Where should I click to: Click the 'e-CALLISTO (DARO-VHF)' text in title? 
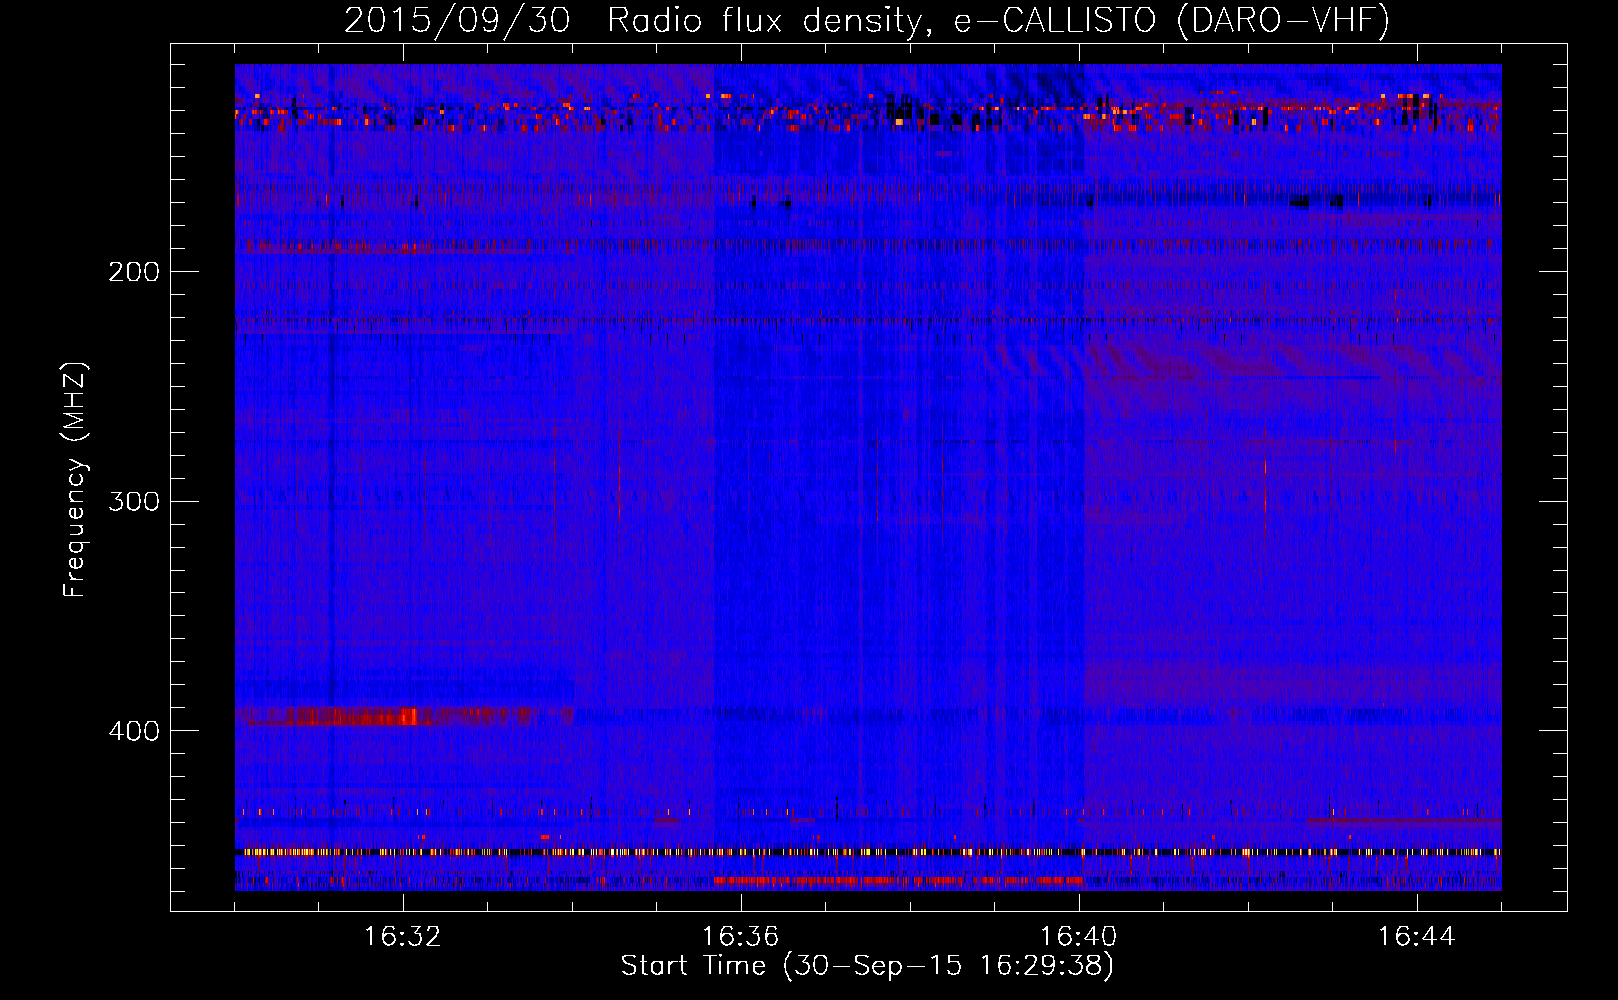coord(1171,21)
